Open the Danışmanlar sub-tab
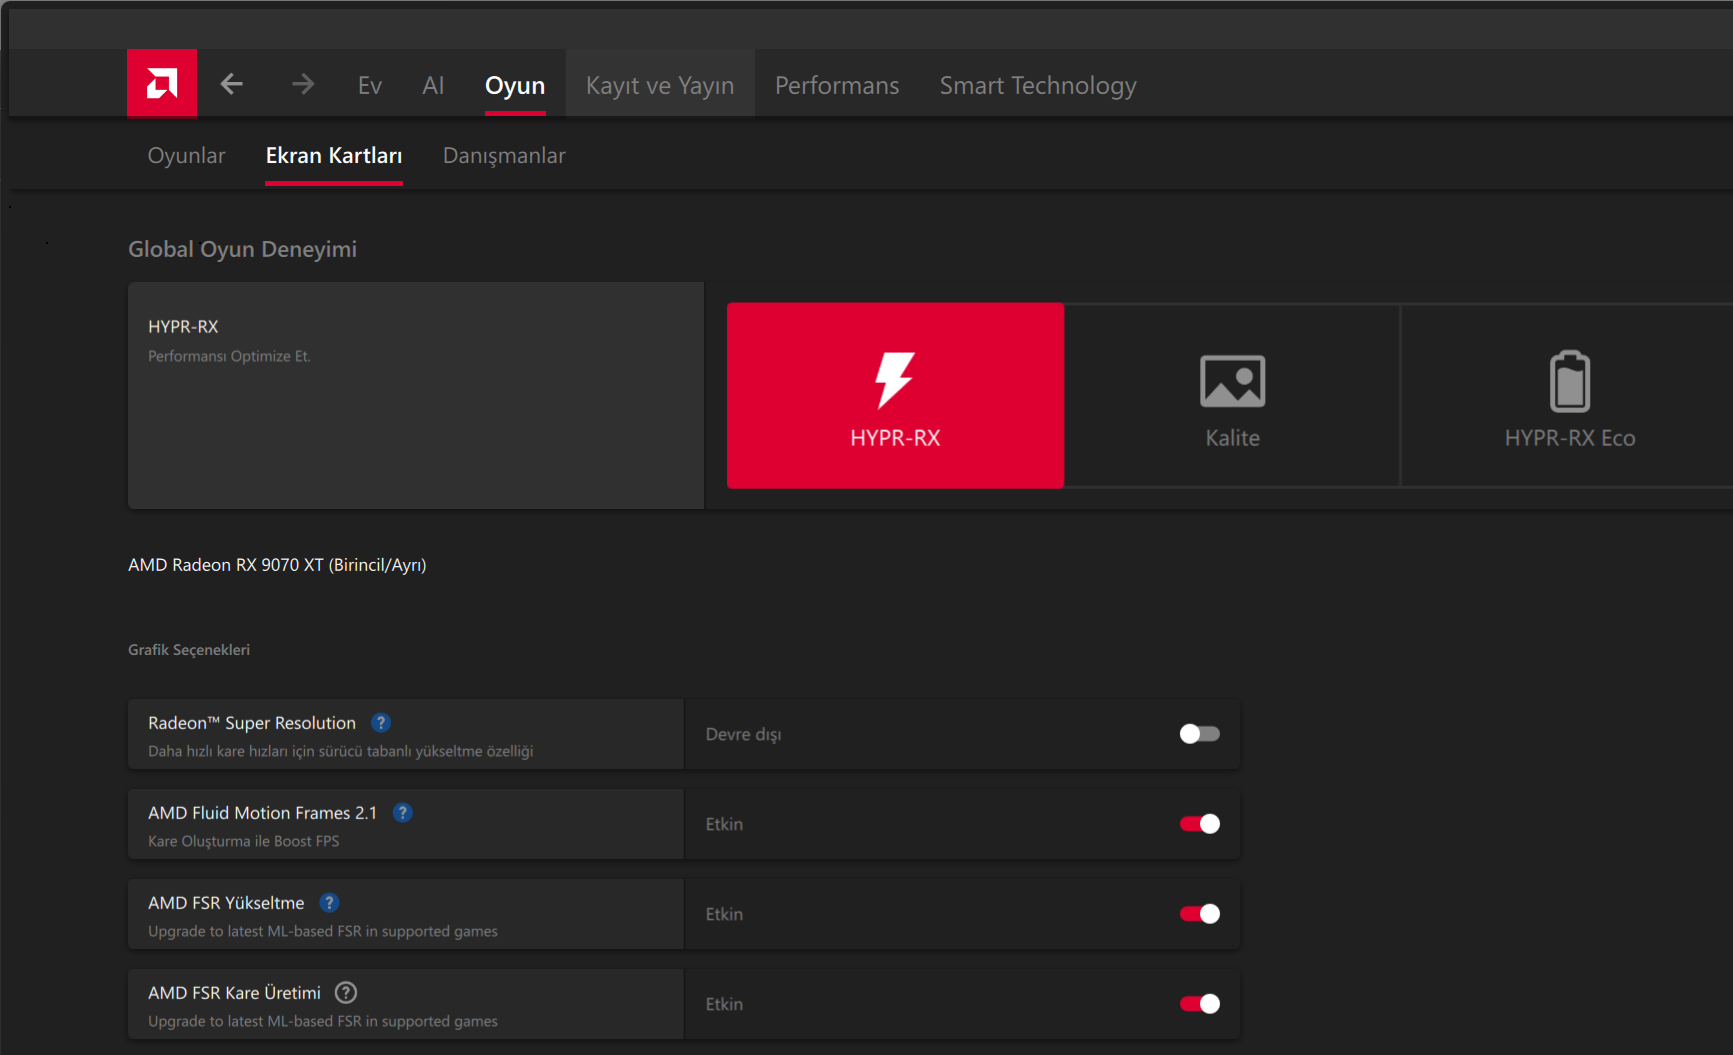The width and height of the screenshot is (1733, 1055). coord(504,156)
